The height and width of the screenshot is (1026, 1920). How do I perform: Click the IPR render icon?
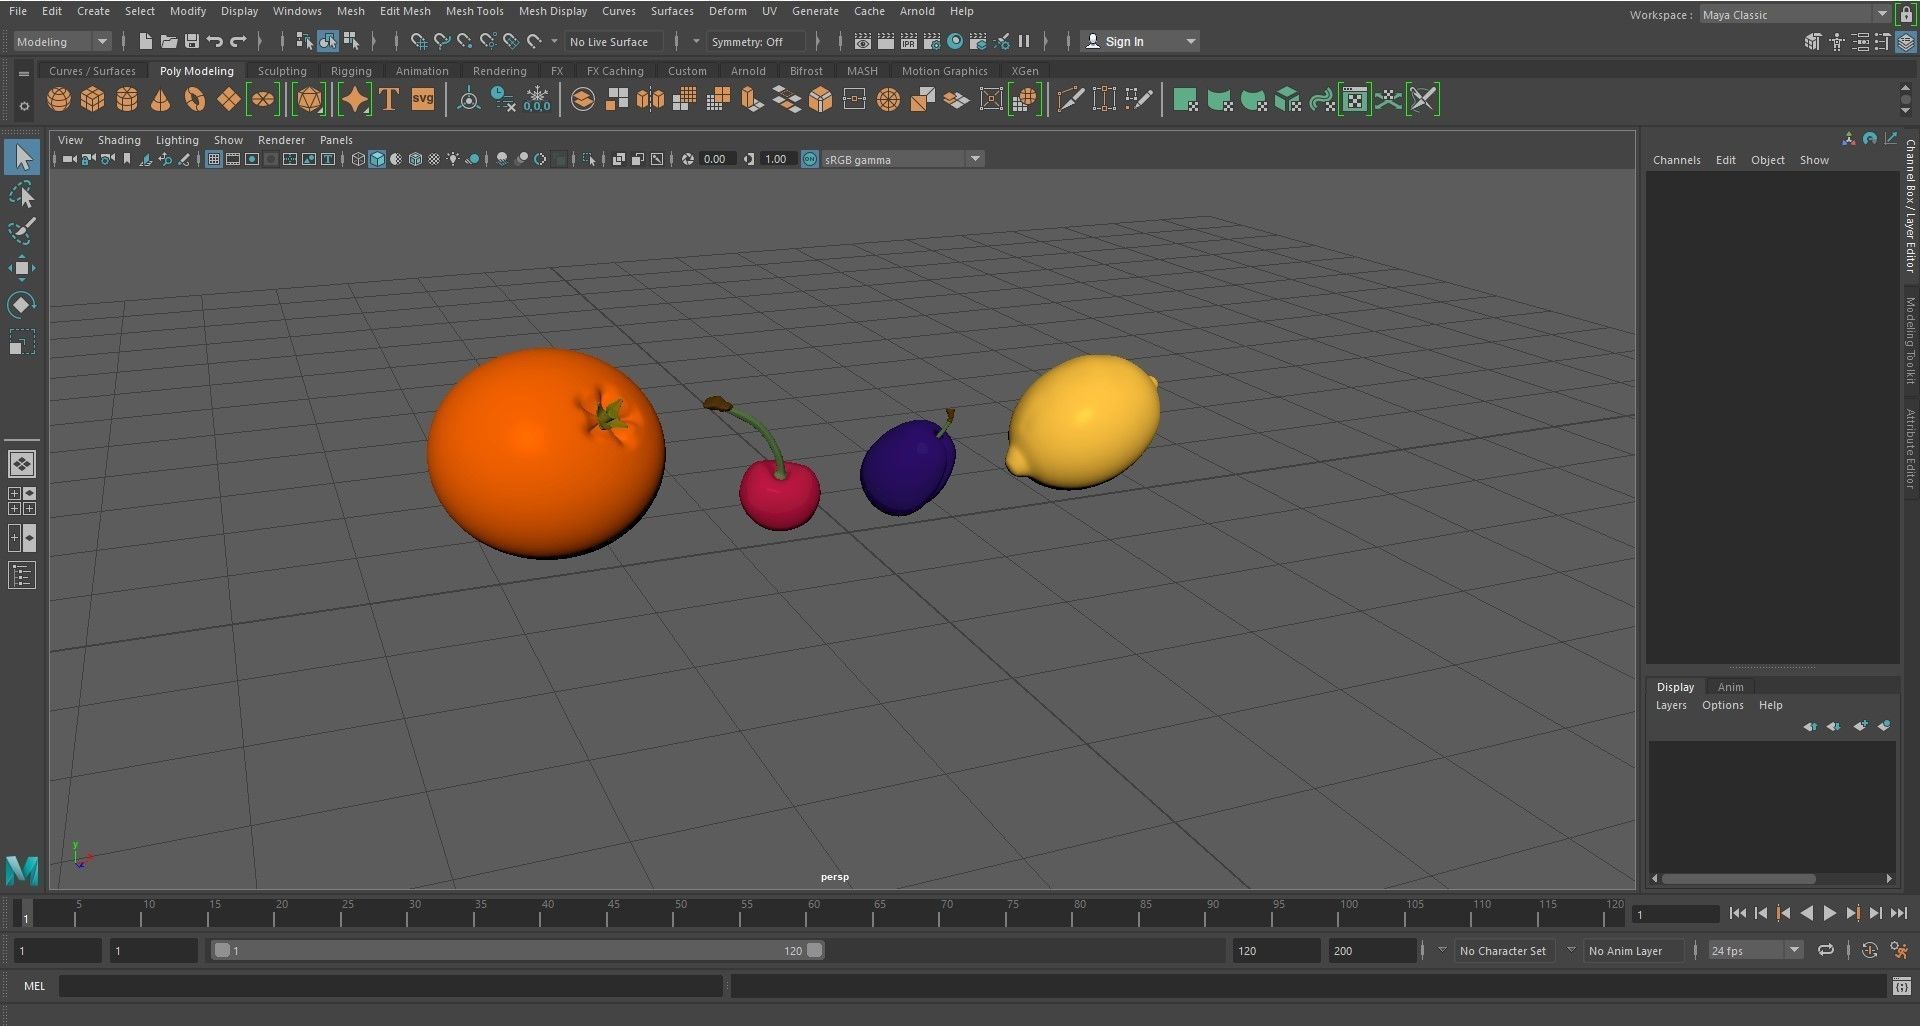pyautogui.click(x=909, y=41)
